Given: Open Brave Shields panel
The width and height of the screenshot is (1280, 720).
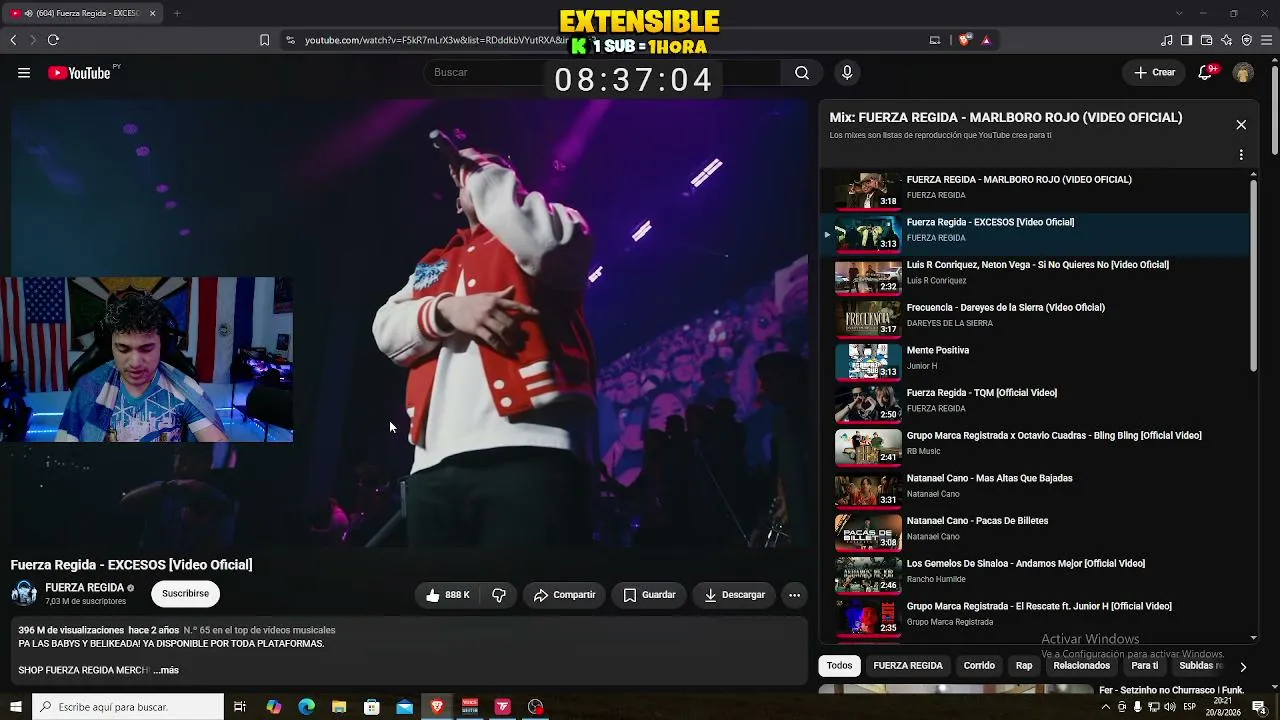Looking at the screenshot, I should 964,40.
